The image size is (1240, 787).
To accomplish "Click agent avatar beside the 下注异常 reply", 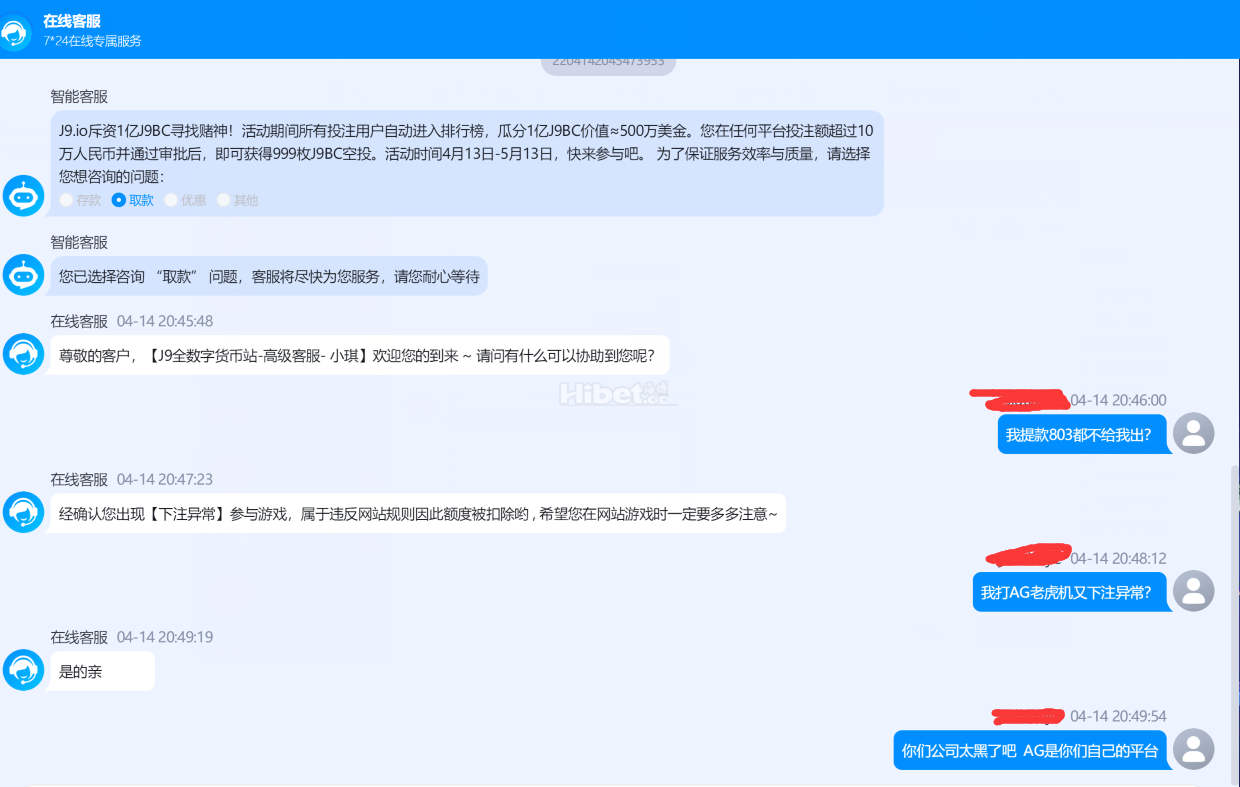I will 23,512.
